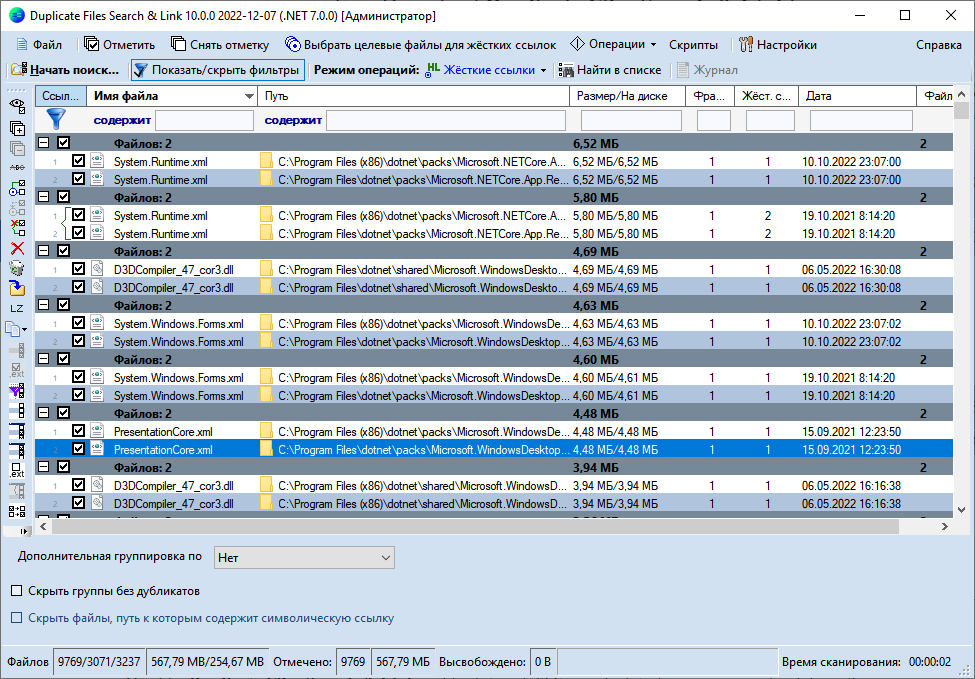Click the Начать поиск button
This screenshot has height=679, width=975.
65,70
